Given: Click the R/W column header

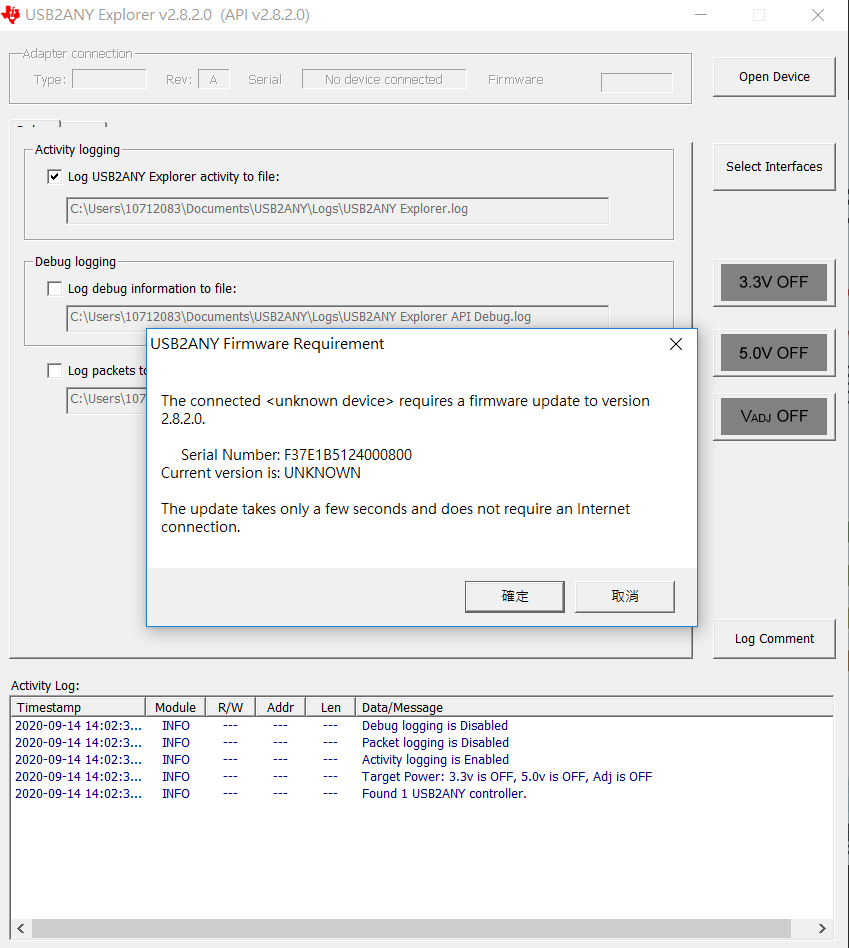Looking at the screenshot, I should point(230,707).
